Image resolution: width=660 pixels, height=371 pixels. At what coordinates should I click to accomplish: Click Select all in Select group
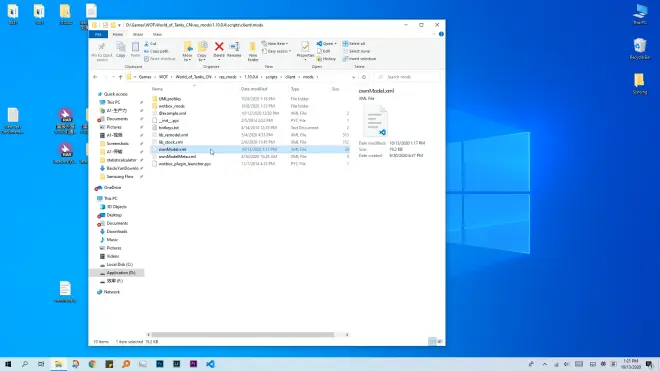click(x=354, y=43)
